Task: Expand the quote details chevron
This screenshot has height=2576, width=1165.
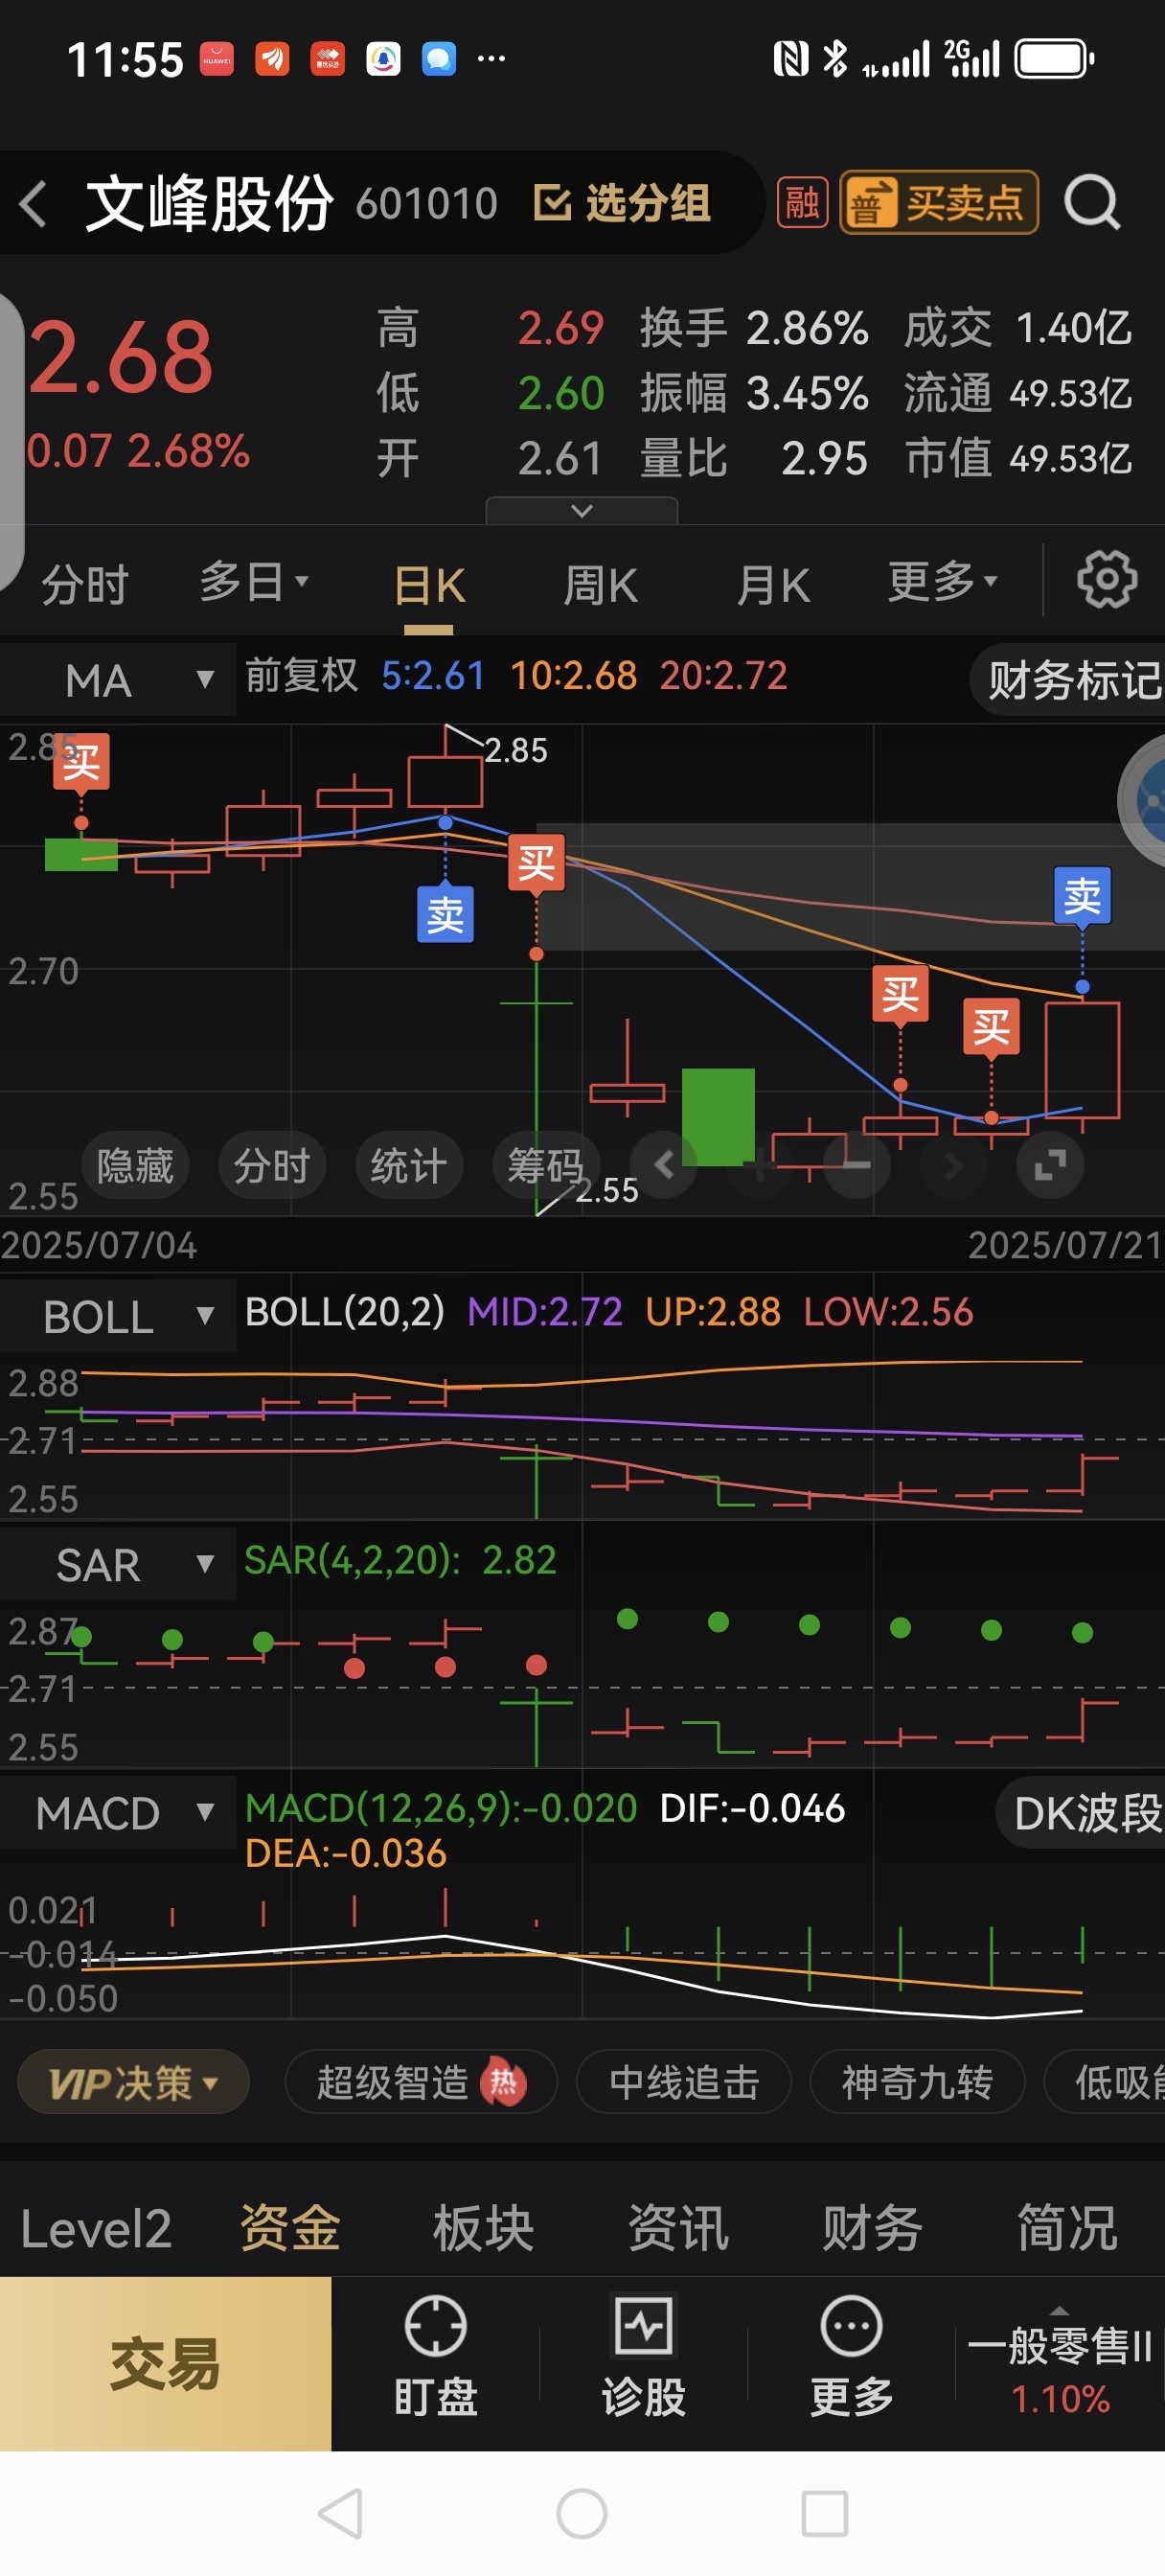Action: pos(581,511)
